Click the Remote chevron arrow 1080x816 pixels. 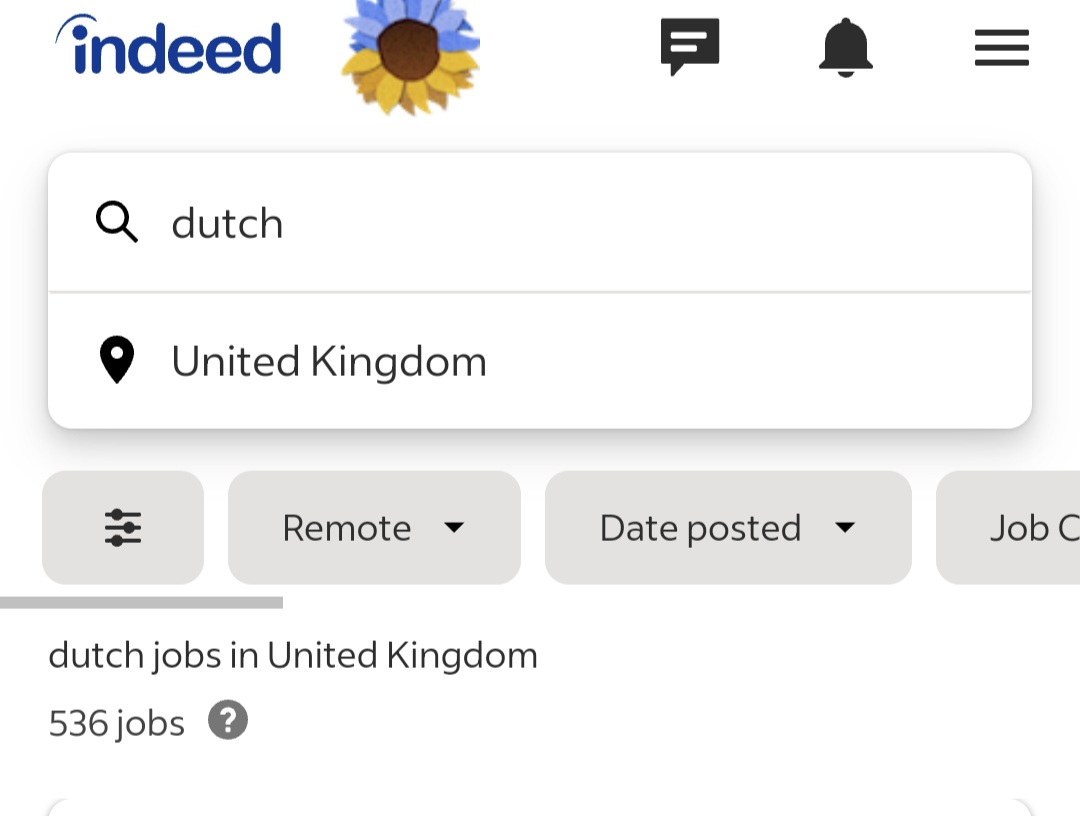point(456,527)
